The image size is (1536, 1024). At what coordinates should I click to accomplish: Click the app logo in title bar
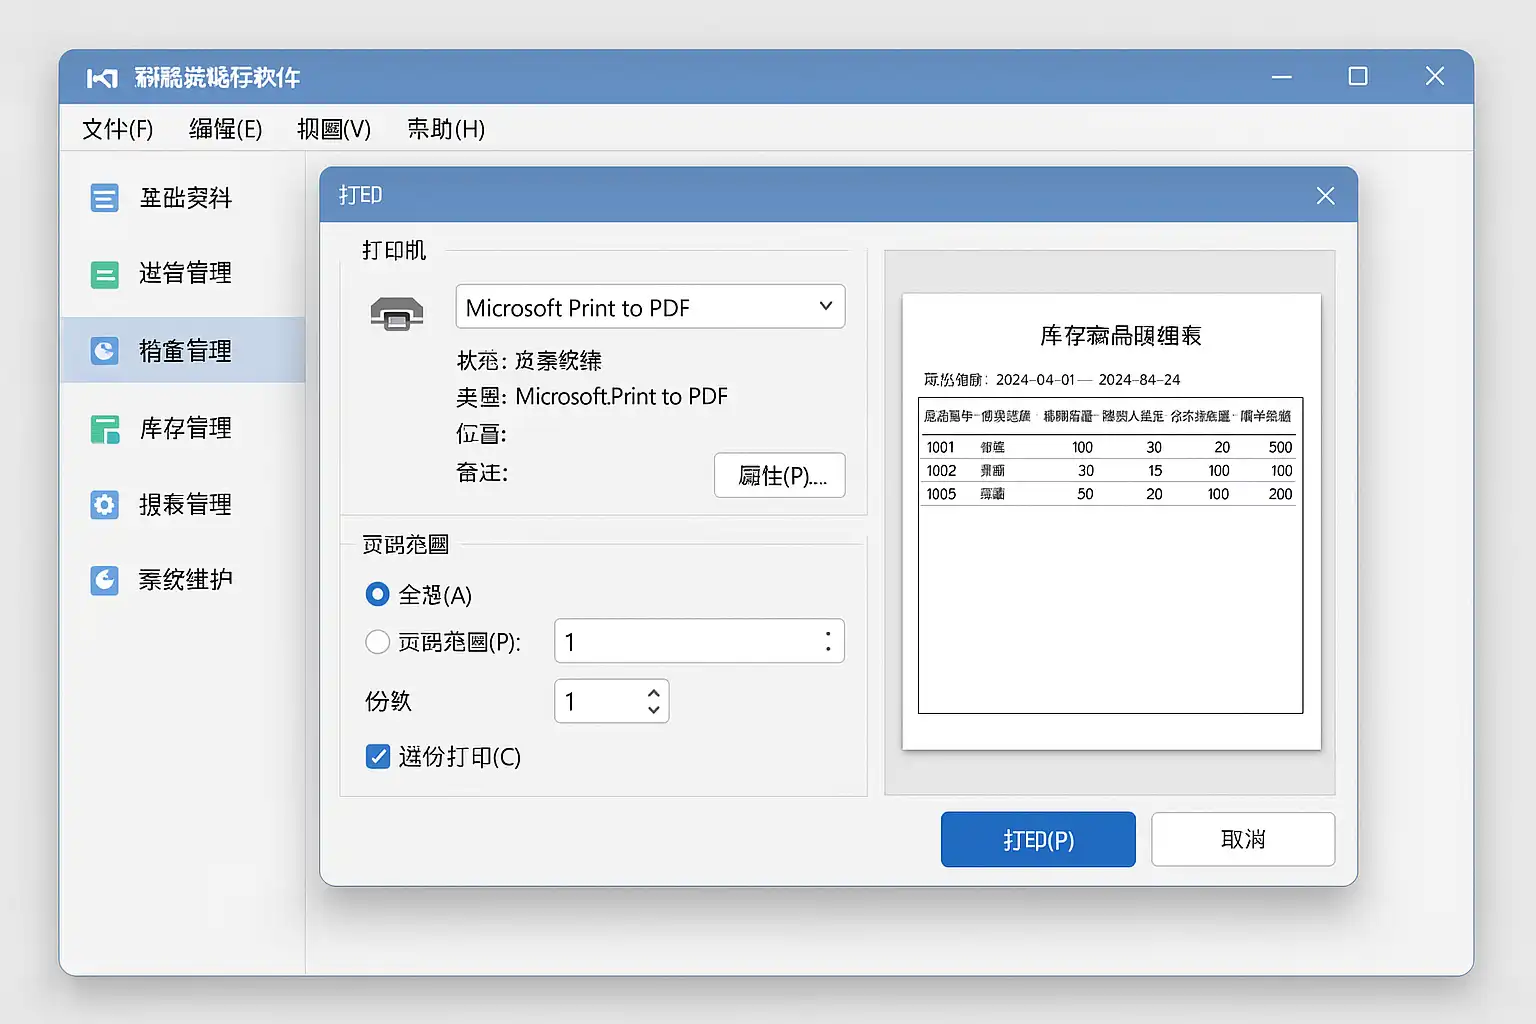coord(102,78)
